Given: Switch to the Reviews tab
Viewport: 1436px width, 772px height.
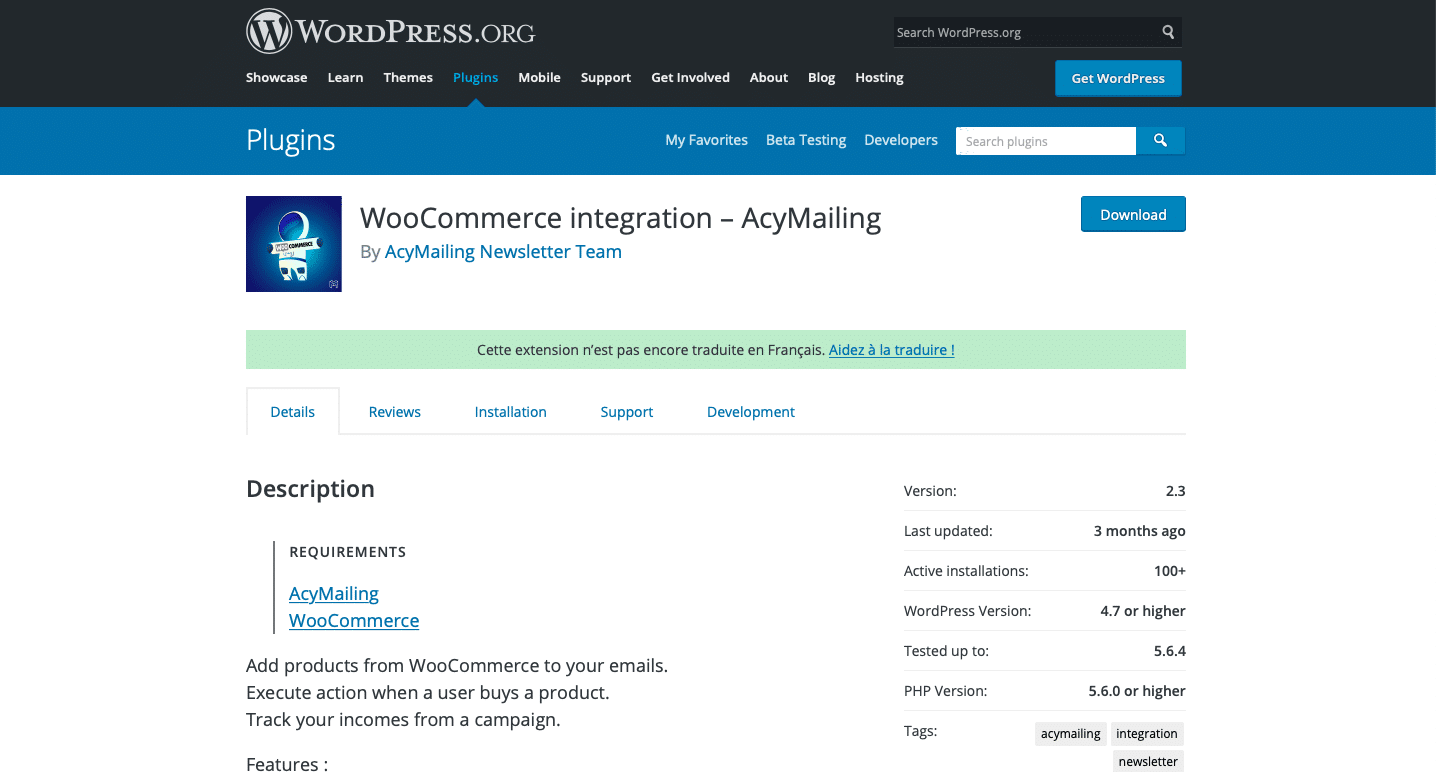Looking at the screenshot, I should point(395,412).
